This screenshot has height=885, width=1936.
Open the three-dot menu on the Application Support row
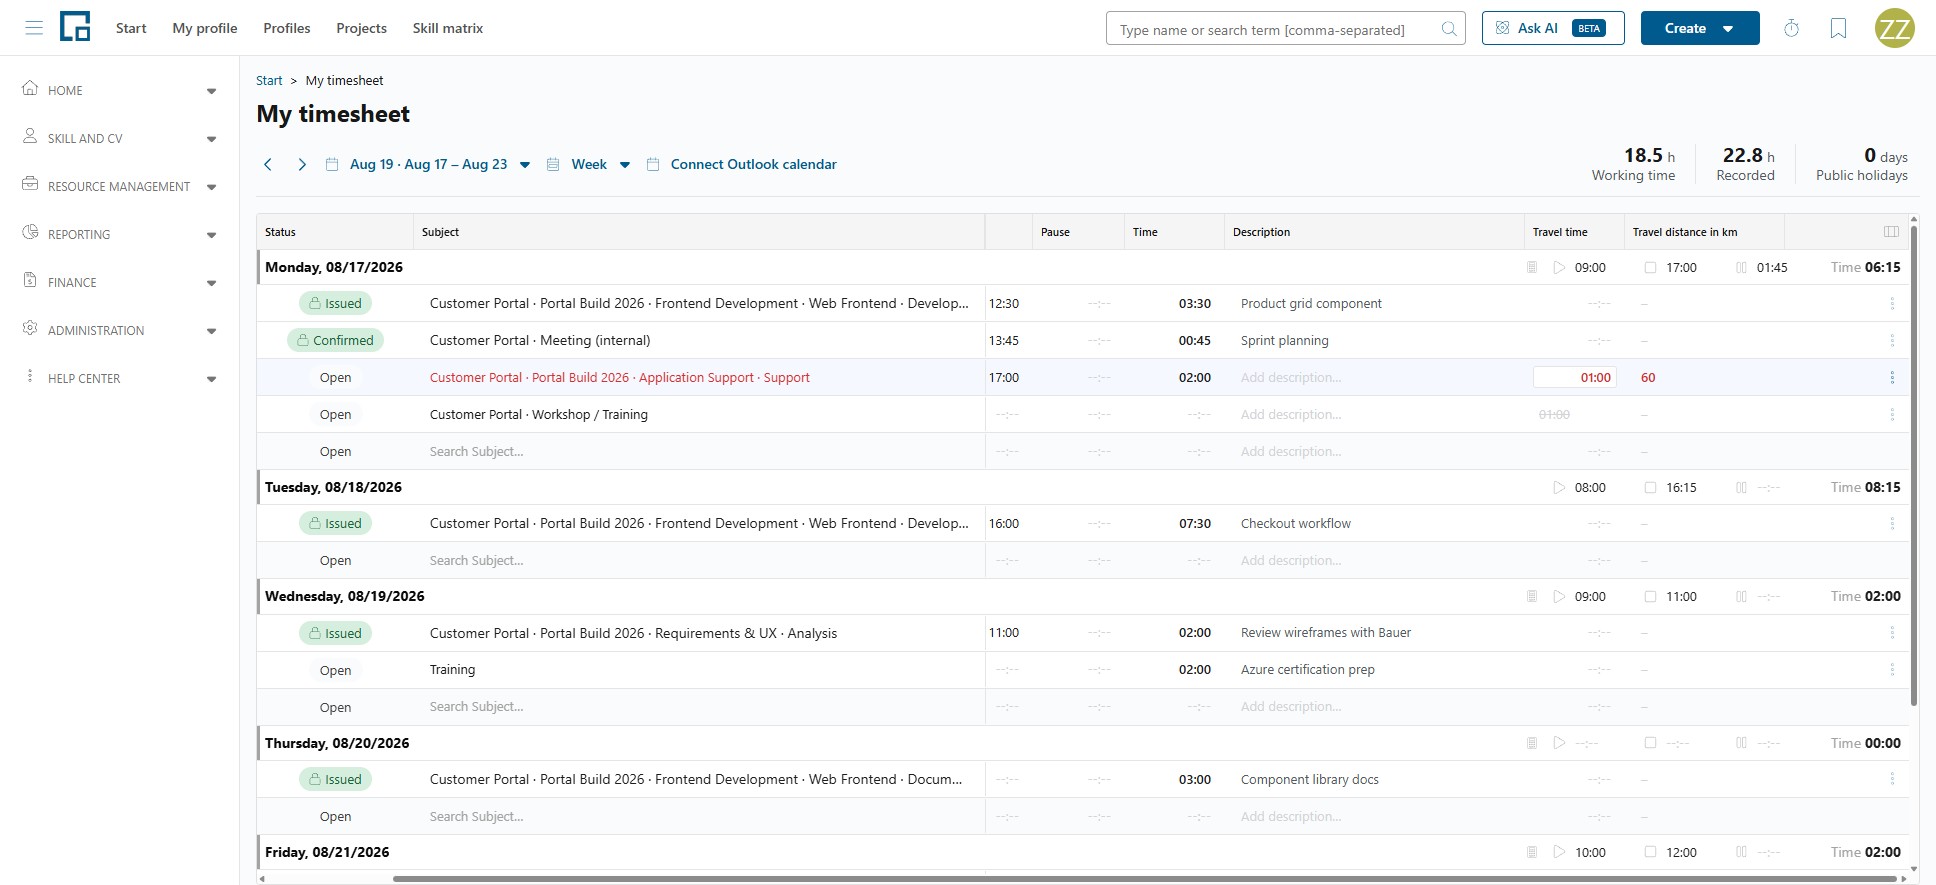click(1892, 377)
